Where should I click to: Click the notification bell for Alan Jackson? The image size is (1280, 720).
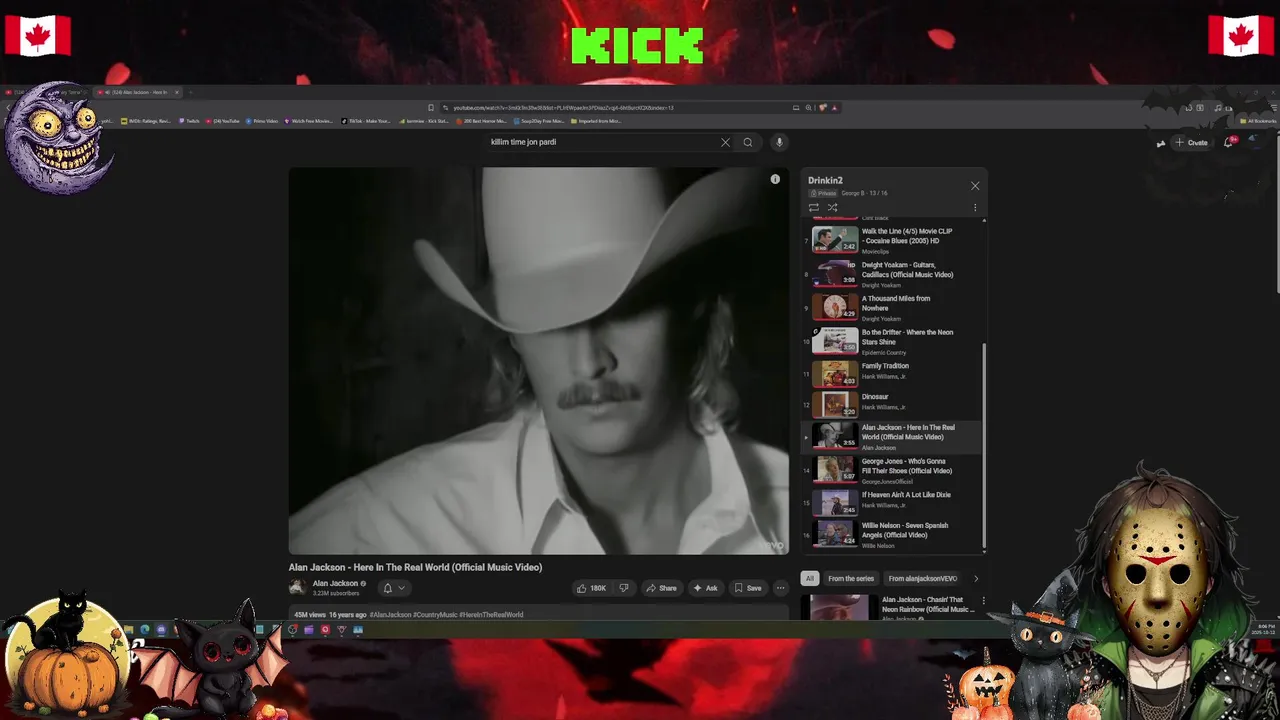(388, 588)
